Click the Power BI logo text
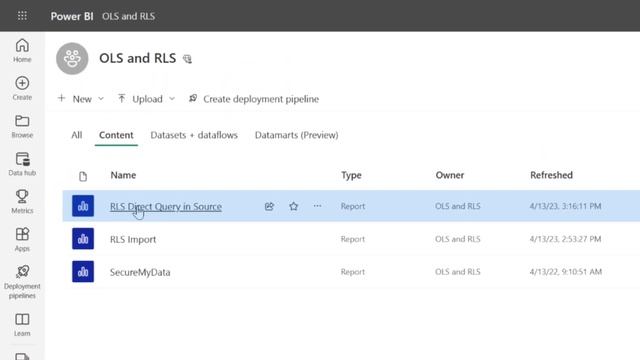Image resolution: width=640 pixels, height=360 pixels. click(72, 16)
